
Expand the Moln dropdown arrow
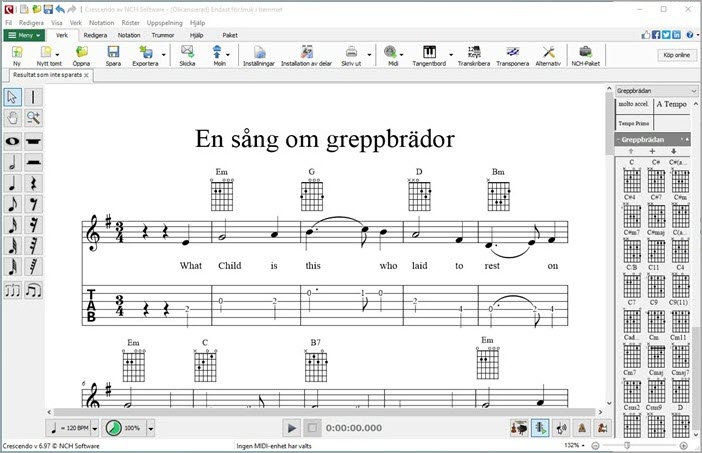click(228, 55)
